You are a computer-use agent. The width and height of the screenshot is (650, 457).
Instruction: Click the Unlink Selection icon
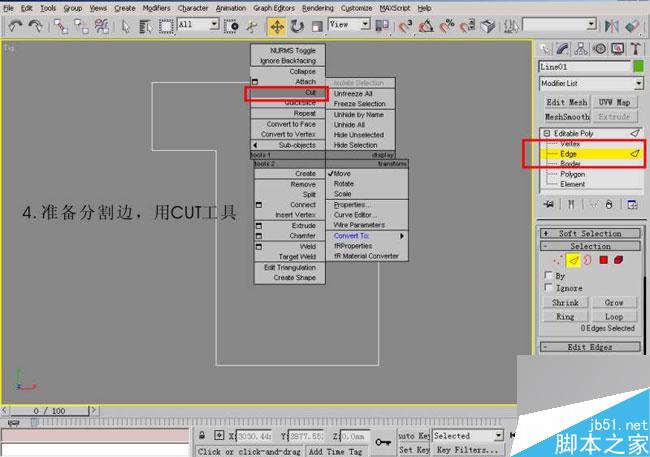tap(81, 26)
